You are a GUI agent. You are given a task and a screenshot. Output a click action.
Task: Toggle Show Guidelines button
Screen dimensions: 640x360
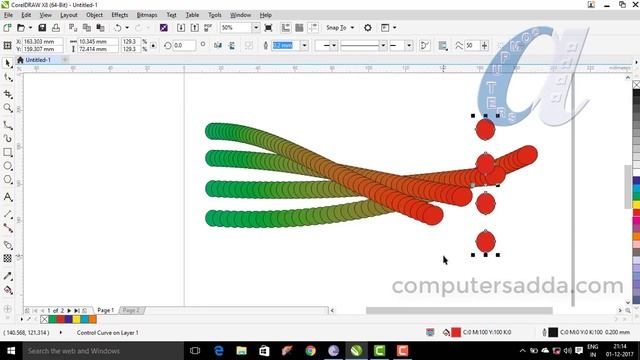(x=313, y=28)
